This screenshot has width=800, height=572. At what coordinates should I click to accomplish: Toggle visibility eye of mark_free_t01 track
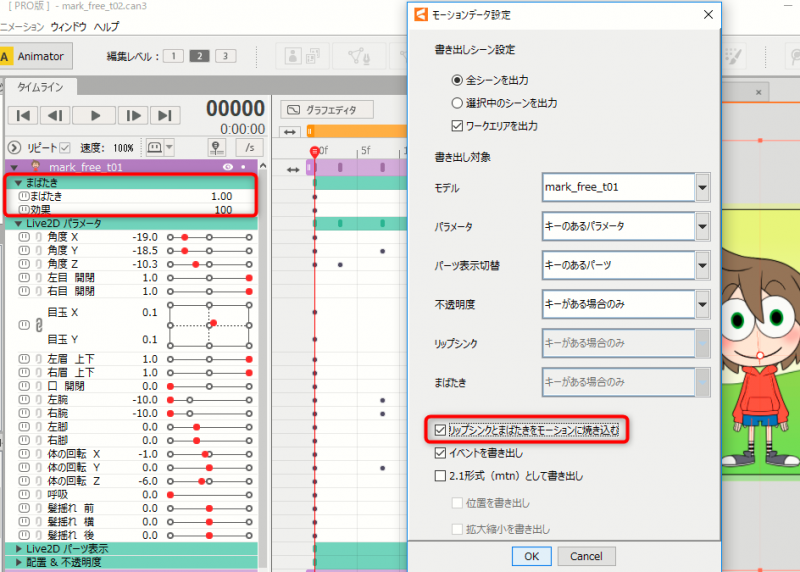[x=227, y=167]
